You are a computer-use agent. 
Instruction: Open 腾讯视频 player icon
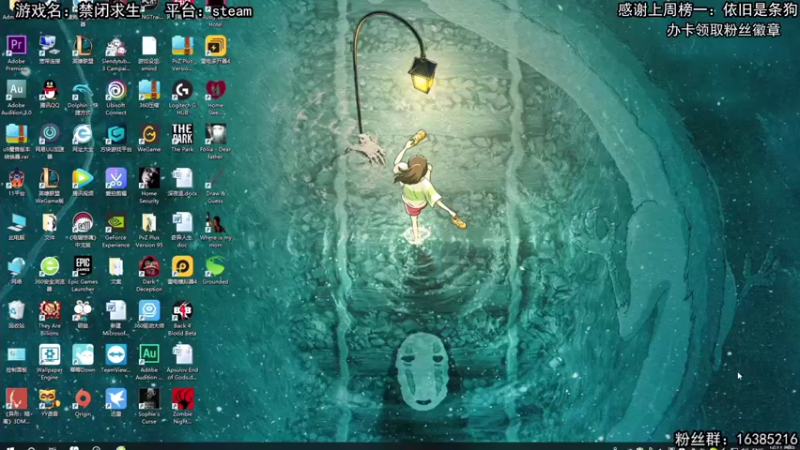[x=83, y=178]
